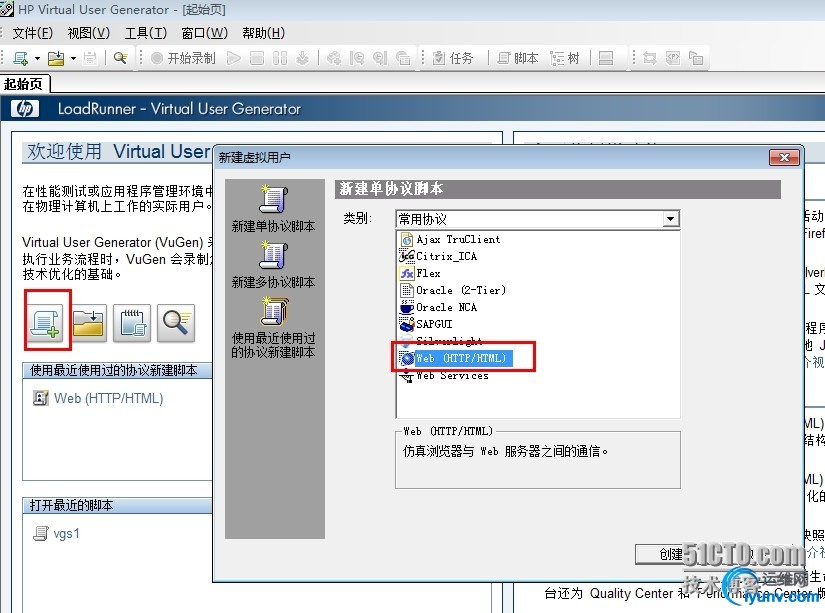Click the rightmost toolbar copy-window icon
This screenshot has width=825, height=613.
coord(696,58)
